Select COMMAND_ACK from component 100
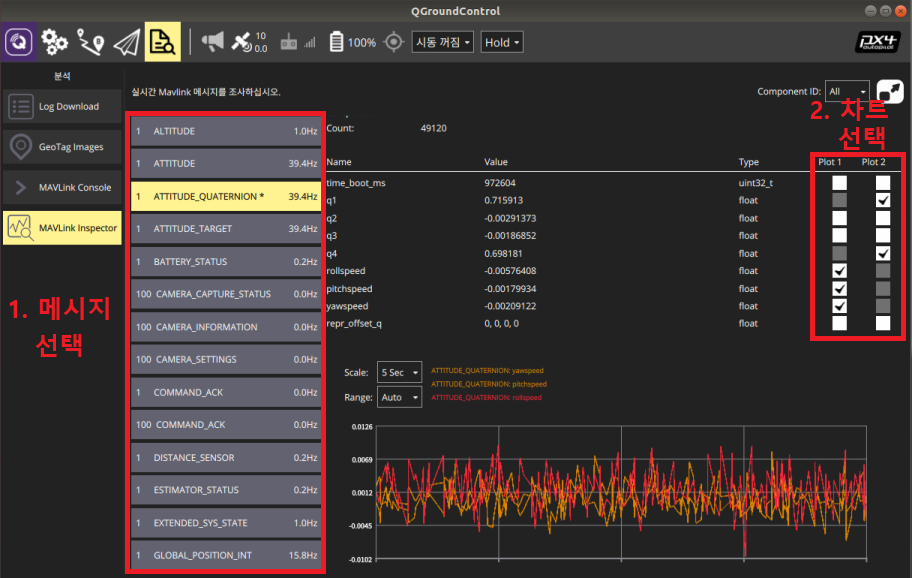 click(x=226, y=425)
